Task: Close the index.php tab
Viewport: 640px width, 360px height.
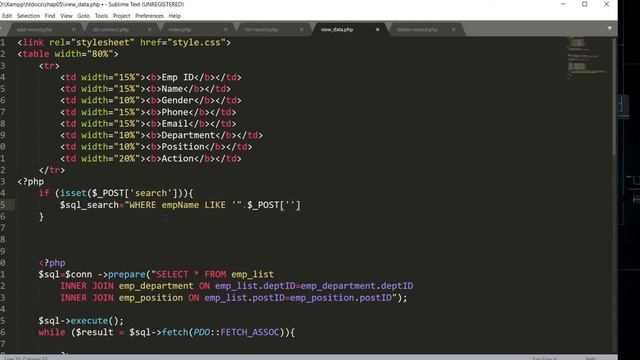Action: pos(225,29)
